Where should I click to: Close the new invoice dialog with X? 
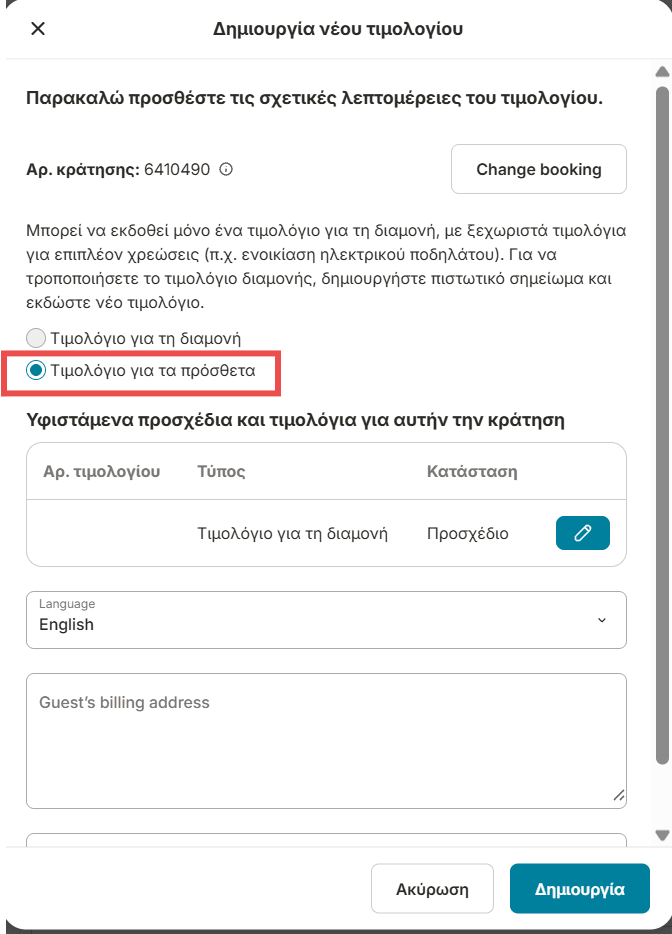tap(38, 28)
